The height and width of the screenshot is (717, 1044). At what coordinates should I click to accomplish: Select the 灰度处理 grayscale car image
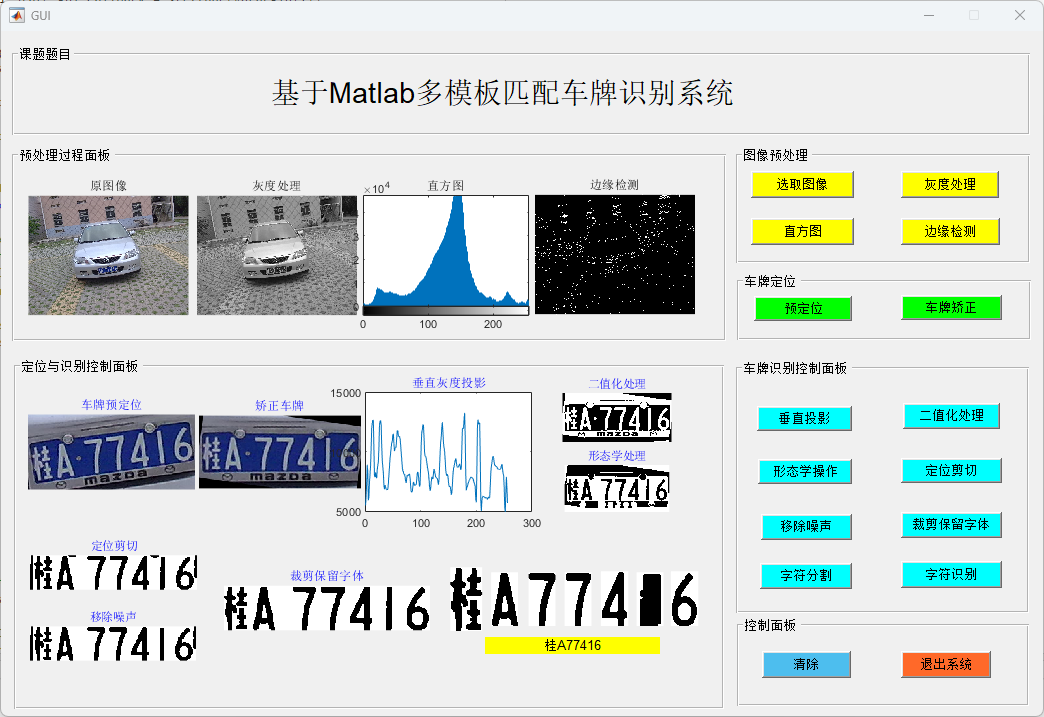[277, 255]
